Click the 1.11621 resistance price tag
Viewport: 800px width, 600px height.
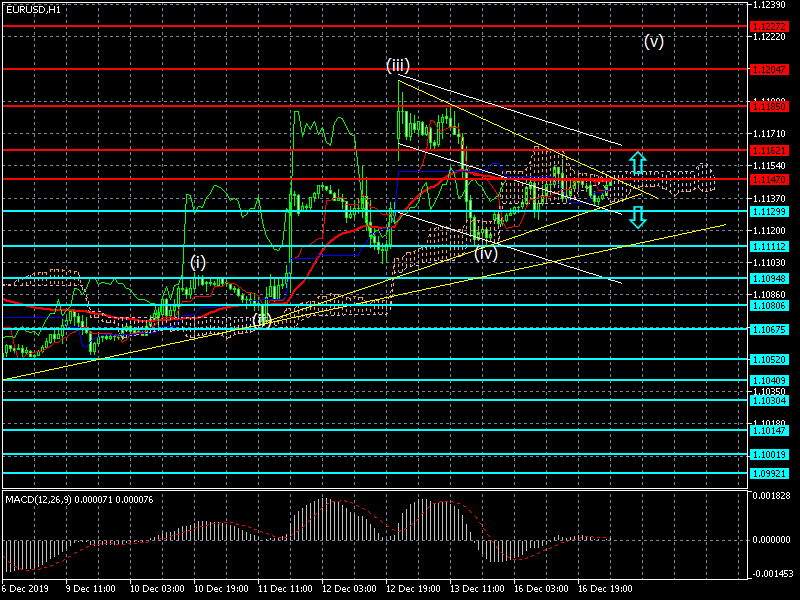click(769, 151)
